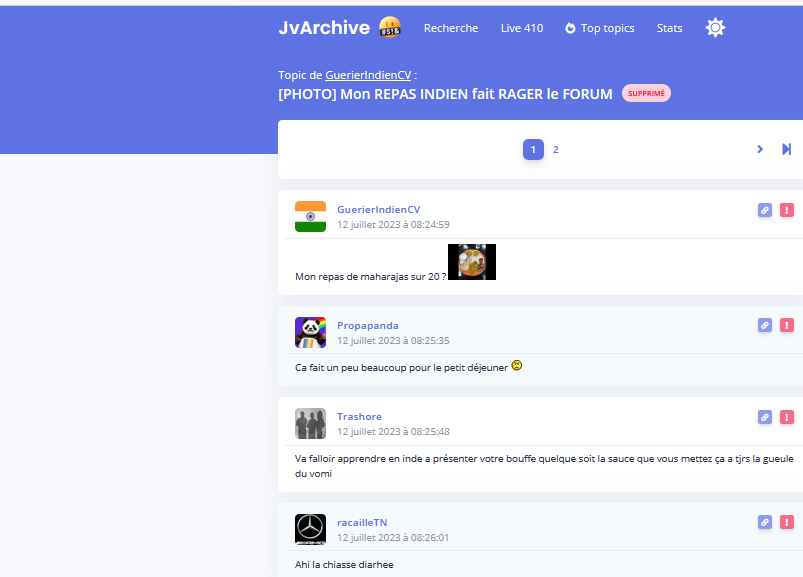
Task: Copy permalink of Propapanda's post
Action: (765, 325)
